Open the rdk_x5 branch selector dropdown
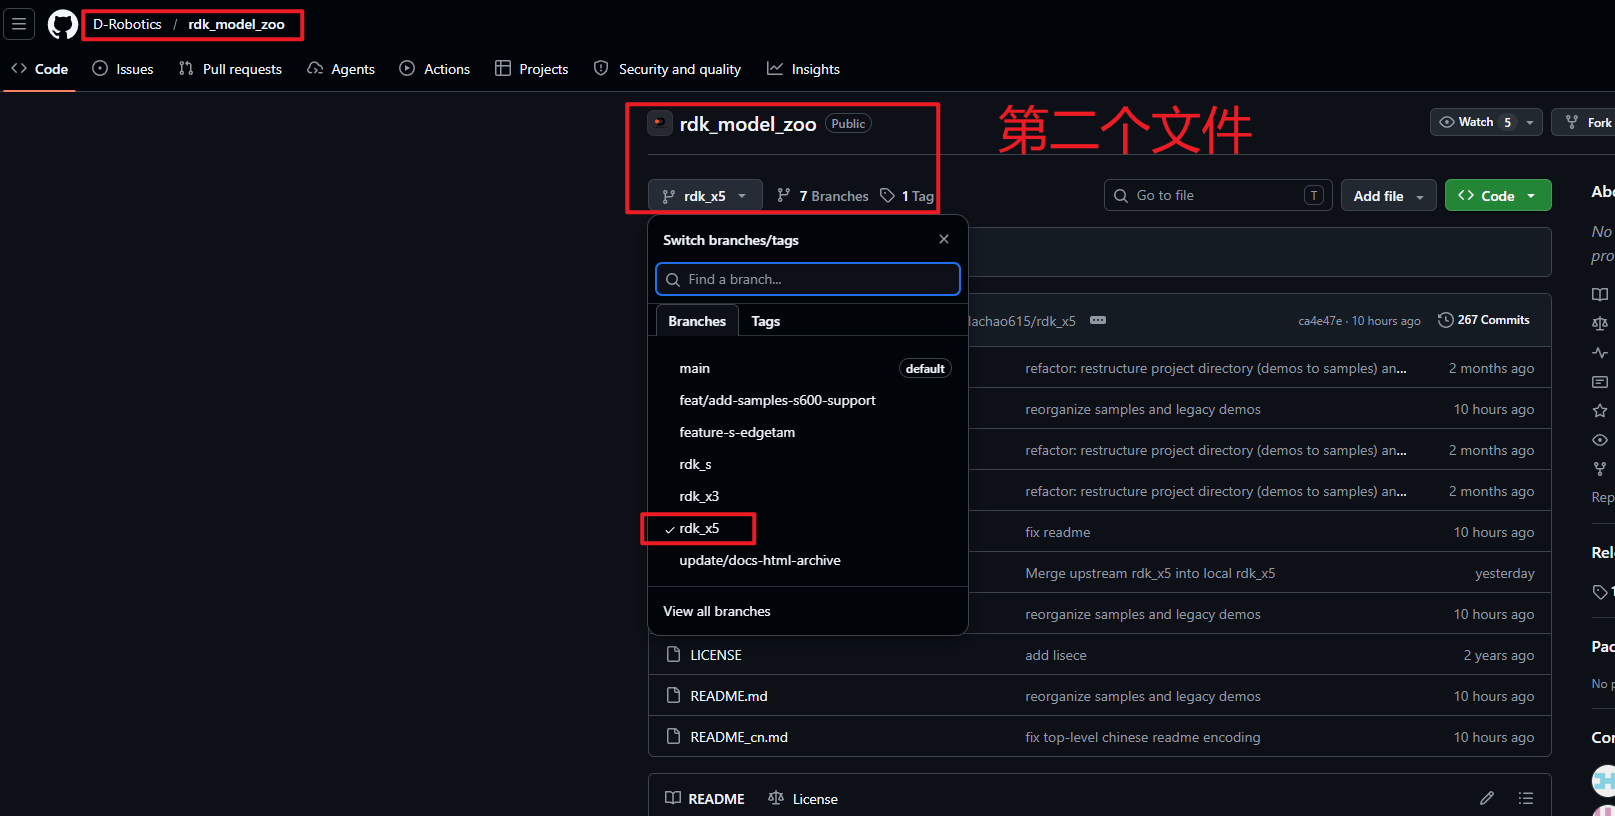Image resolution: width=1615 pixels, height=816 pixels. tap(705, 196)
